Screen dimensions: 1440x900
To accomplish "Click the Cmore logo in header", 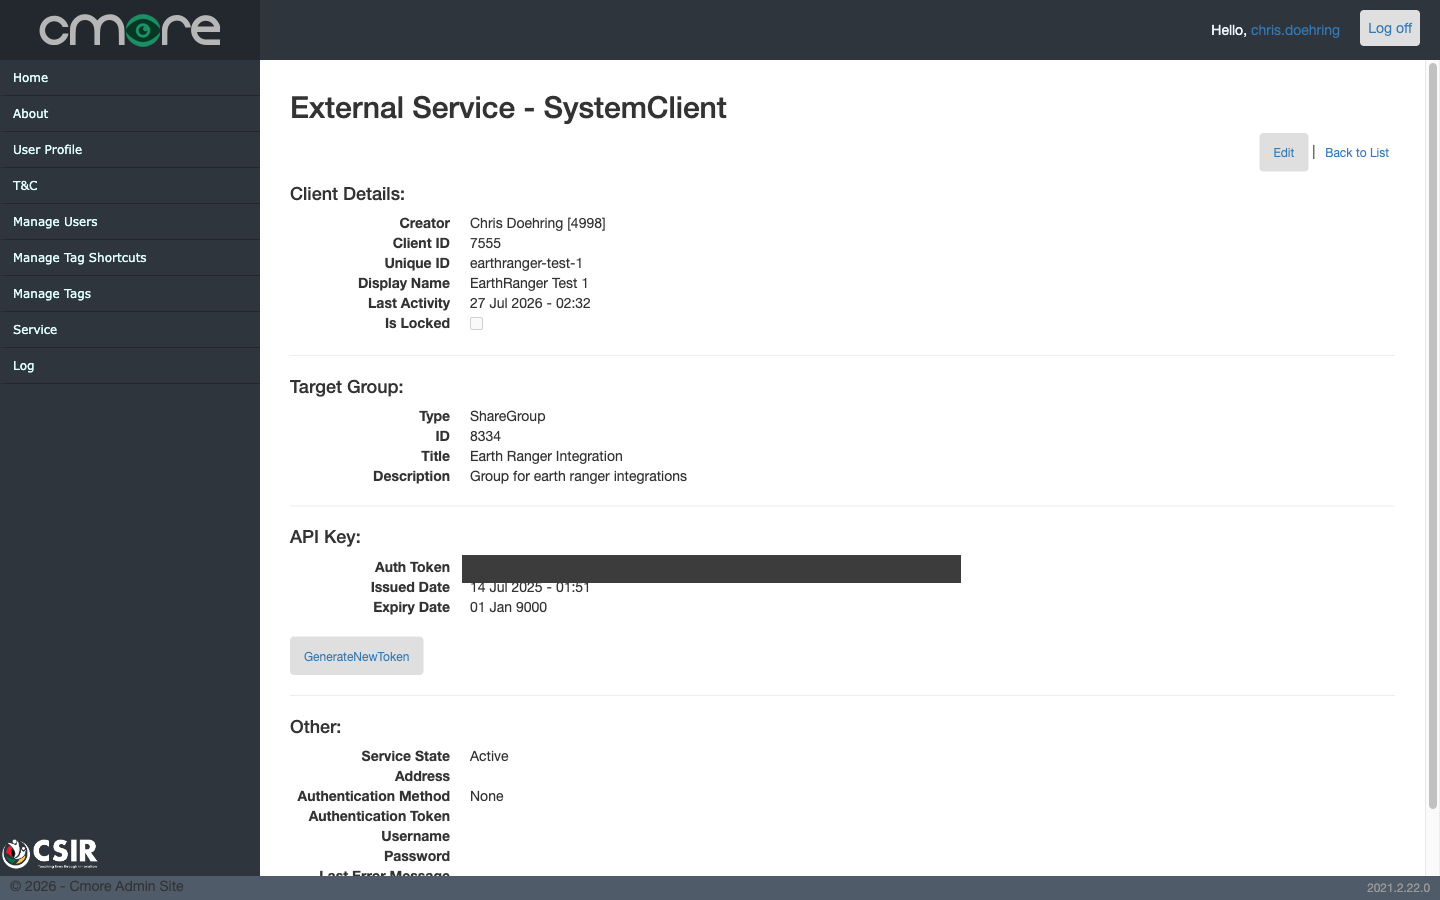I will coord(130,30).
